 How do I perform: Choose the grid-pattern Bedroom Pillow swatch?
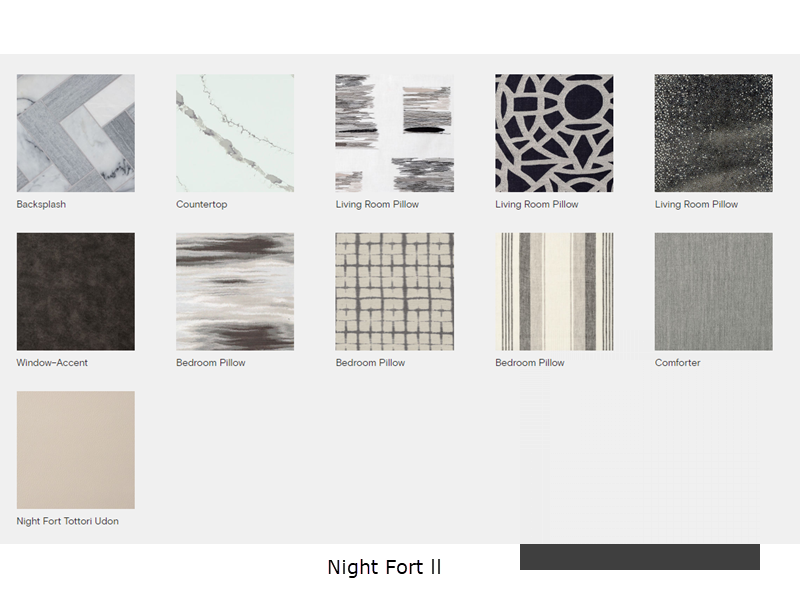point(394,291)
